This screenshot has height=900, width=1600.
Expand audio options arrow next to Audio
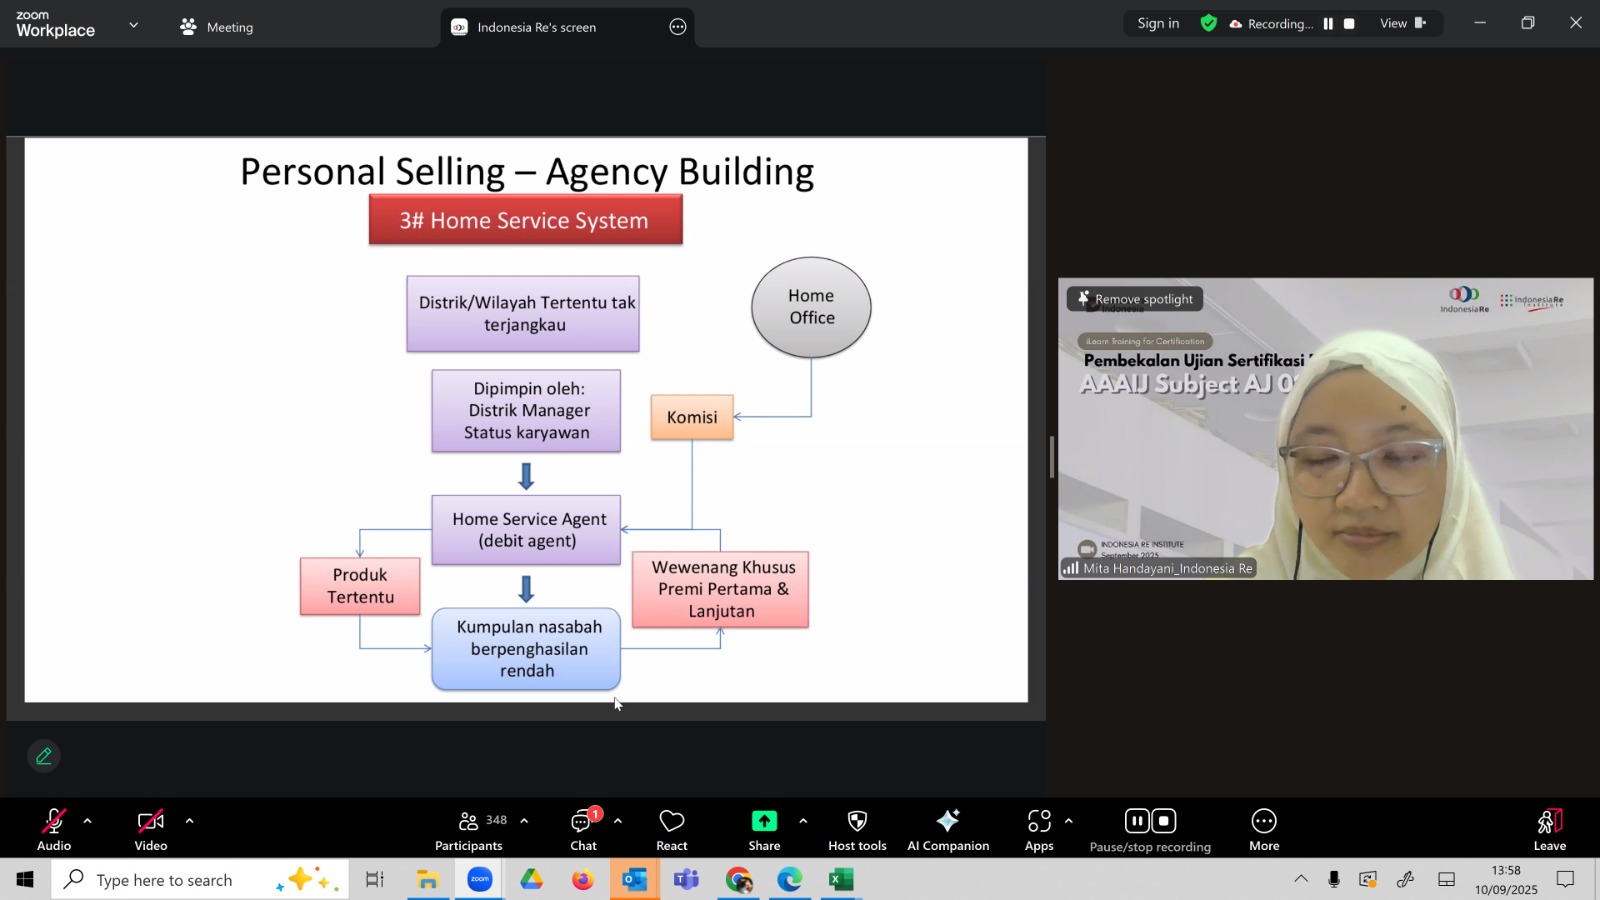88,821
